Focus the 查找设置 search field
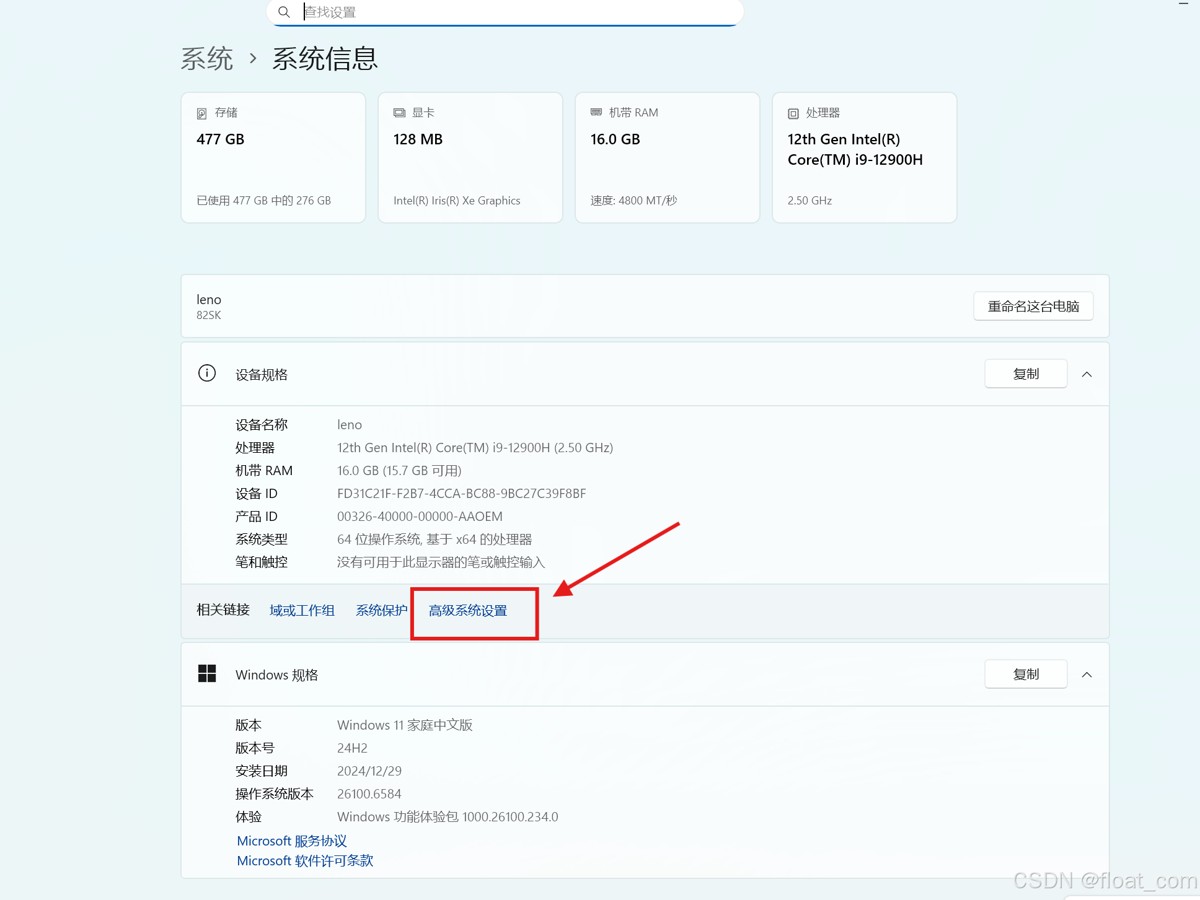 [x=505, y=12]
